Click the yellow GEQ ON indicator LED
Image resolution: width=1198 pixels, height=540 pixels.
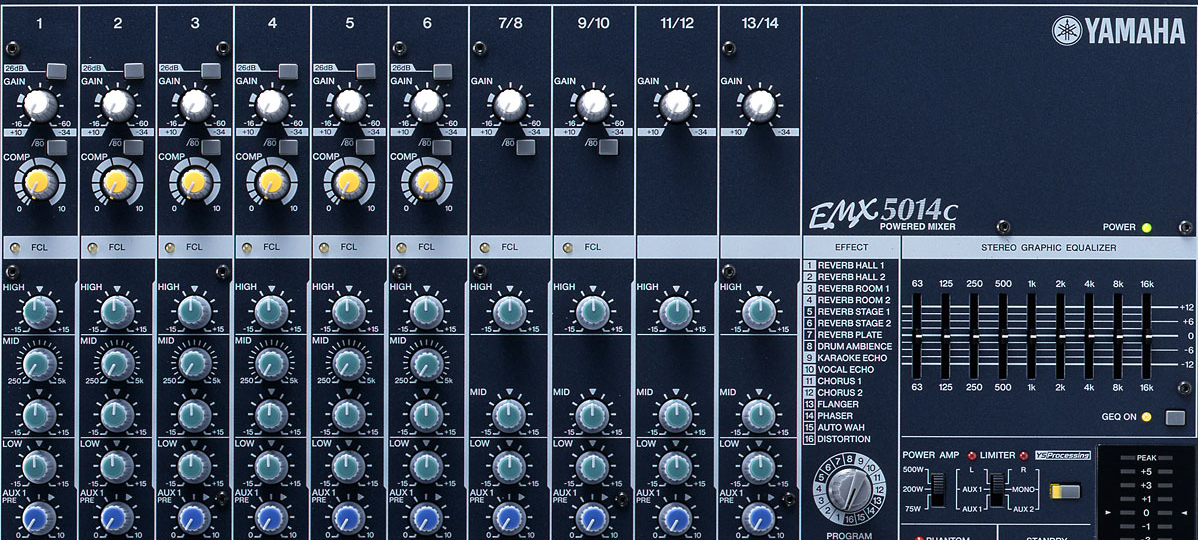coord(1145,417)
